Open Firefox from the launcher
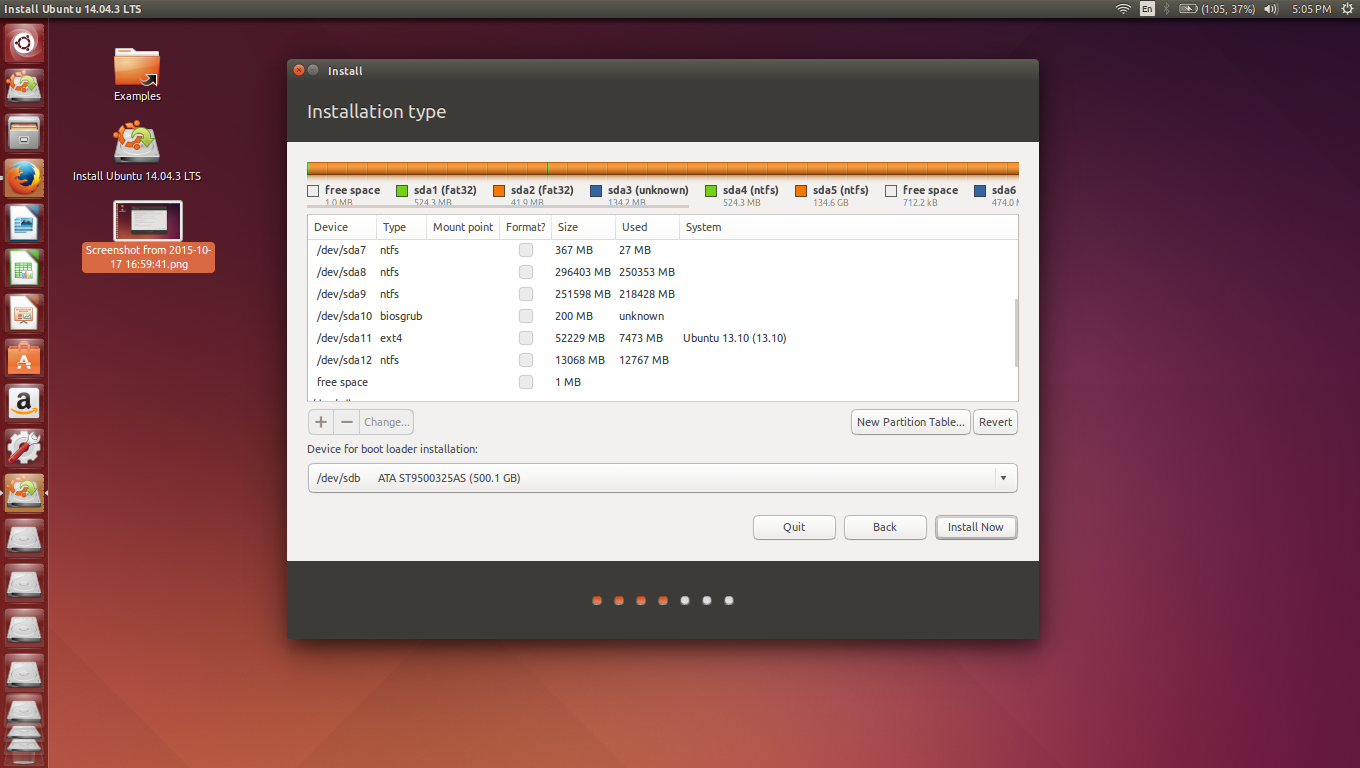The width and height of the screenshot is (1360, 768). 24,178
